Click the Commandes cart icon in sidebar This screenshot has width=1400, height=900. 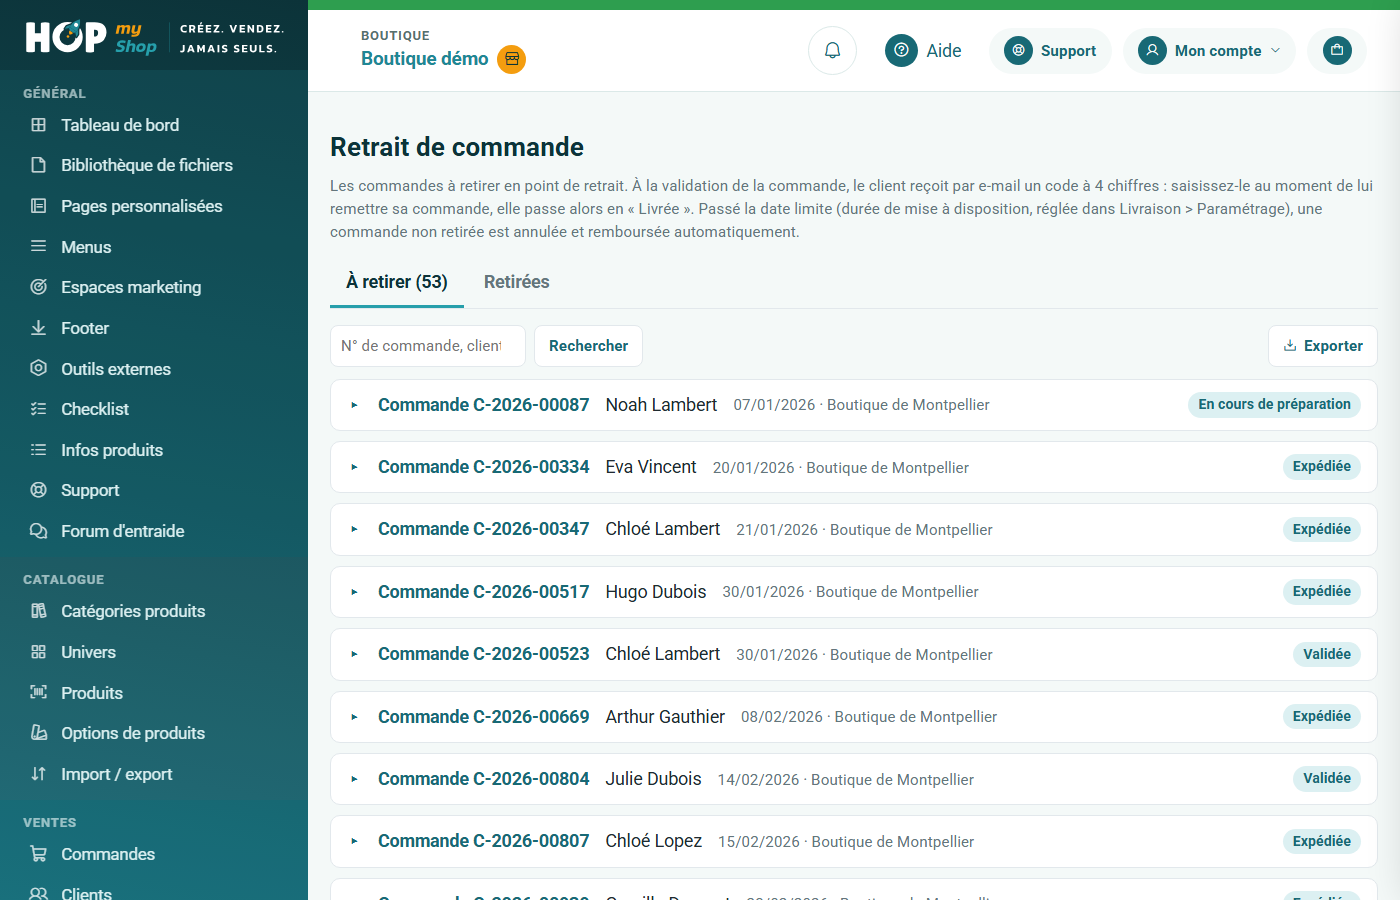39,854
